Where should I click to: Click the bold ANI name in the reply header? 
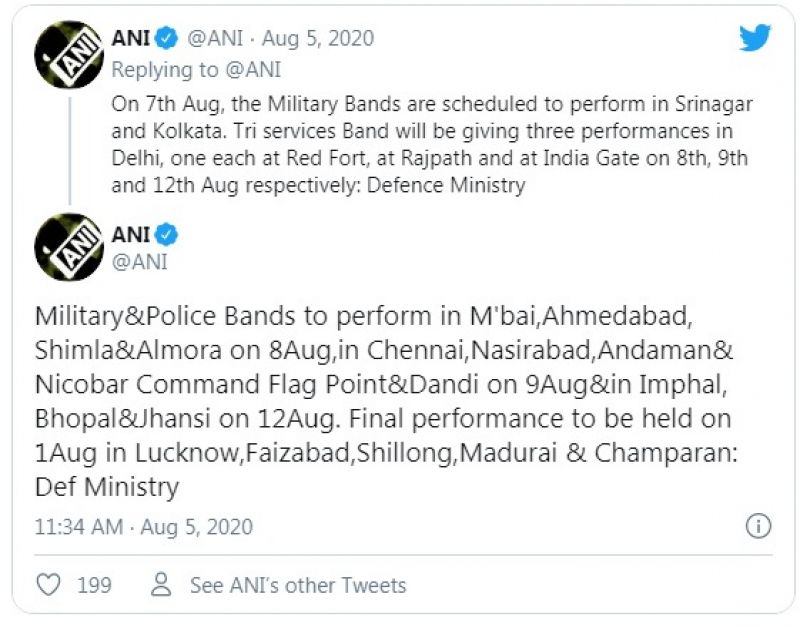click(x=130, y=39)
